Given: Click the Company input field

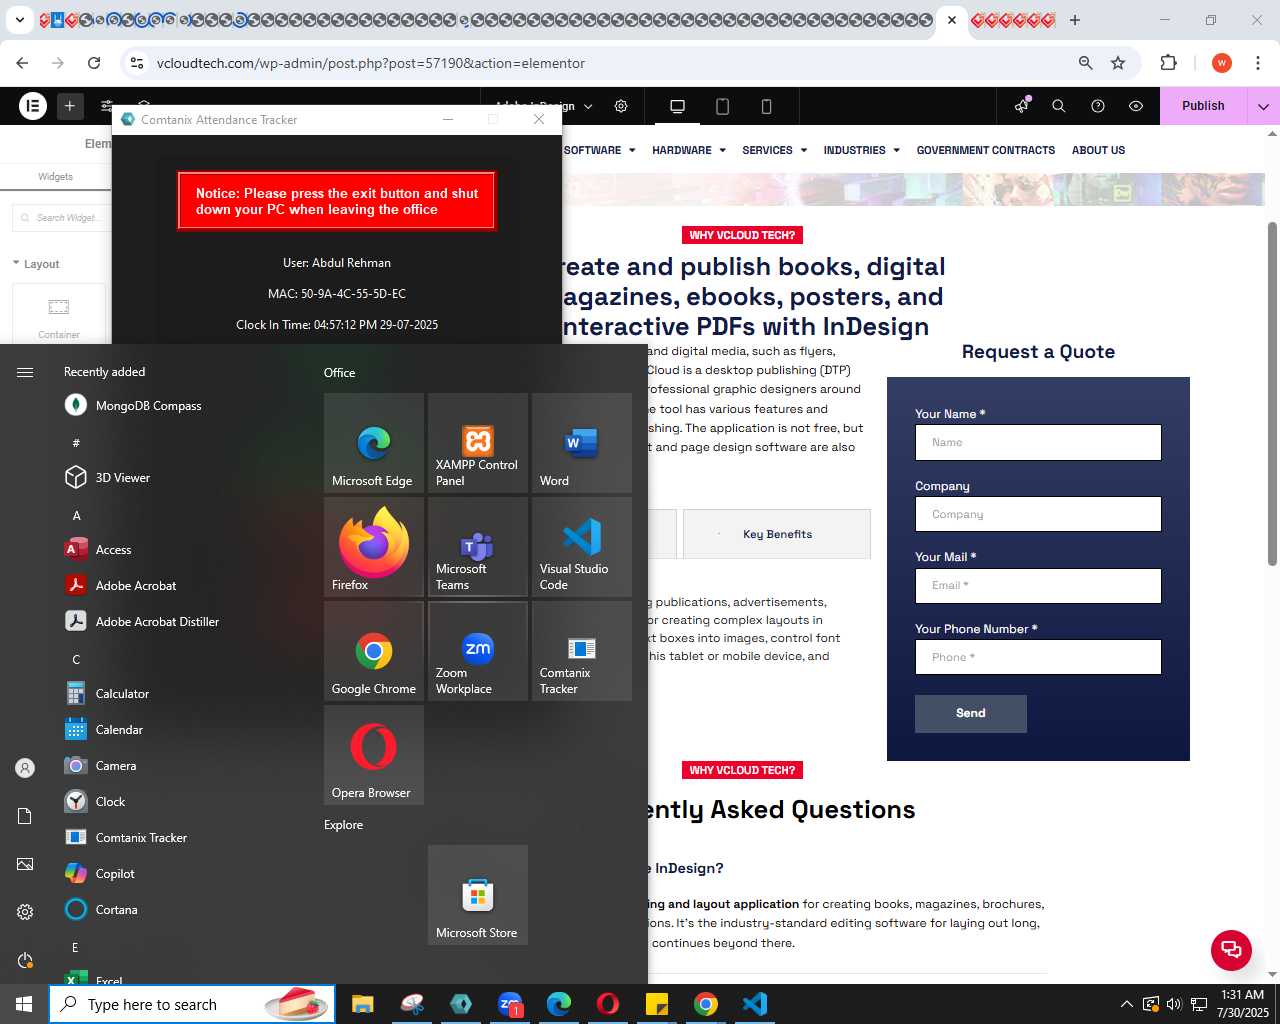Looking at the screenshot, I should point(1038,514).
